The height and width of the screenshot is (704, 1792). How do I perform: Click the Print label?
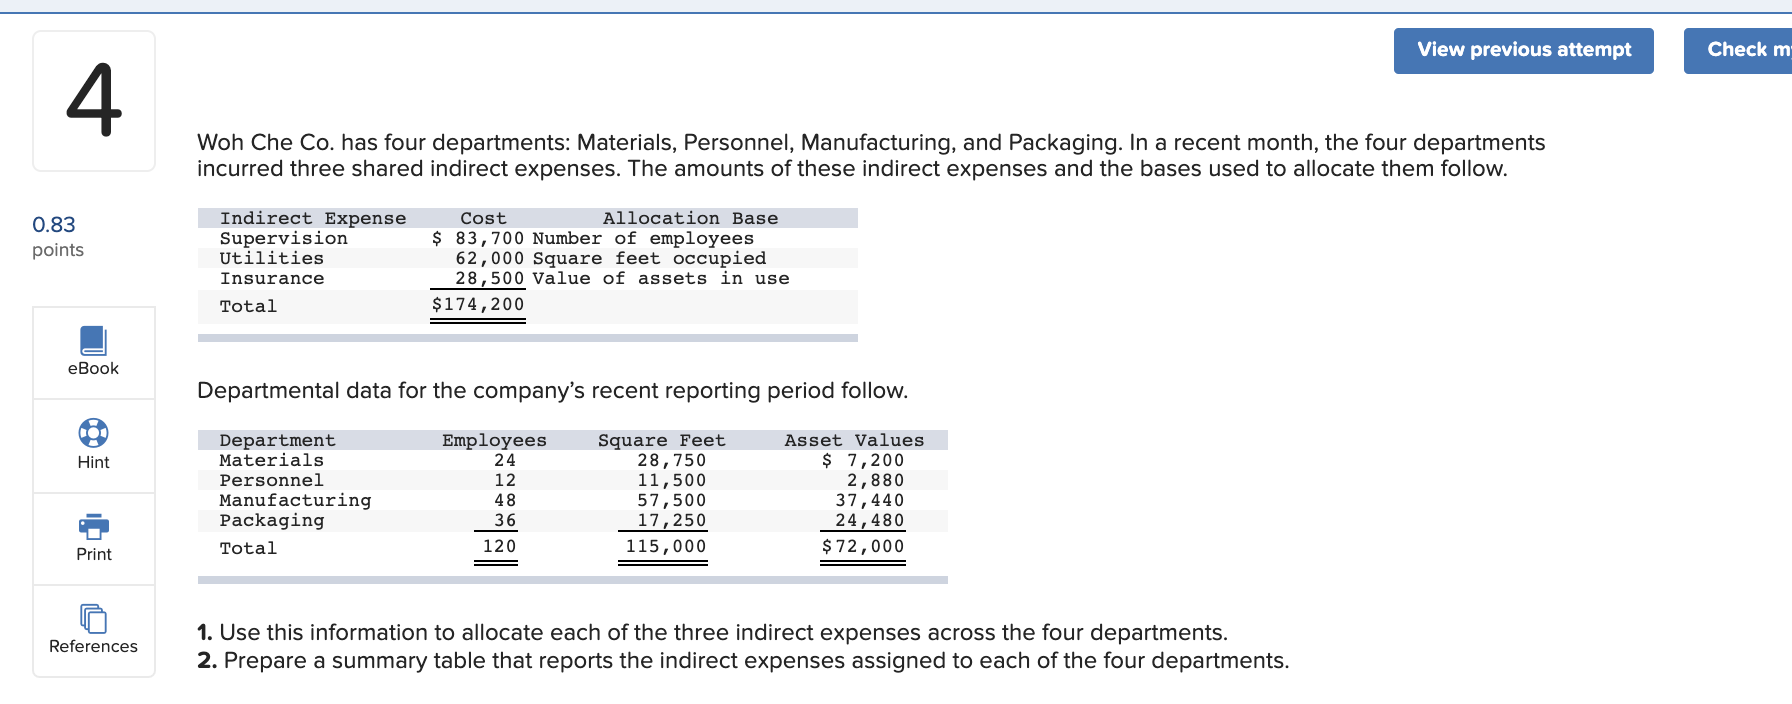(x=94, y=554)
